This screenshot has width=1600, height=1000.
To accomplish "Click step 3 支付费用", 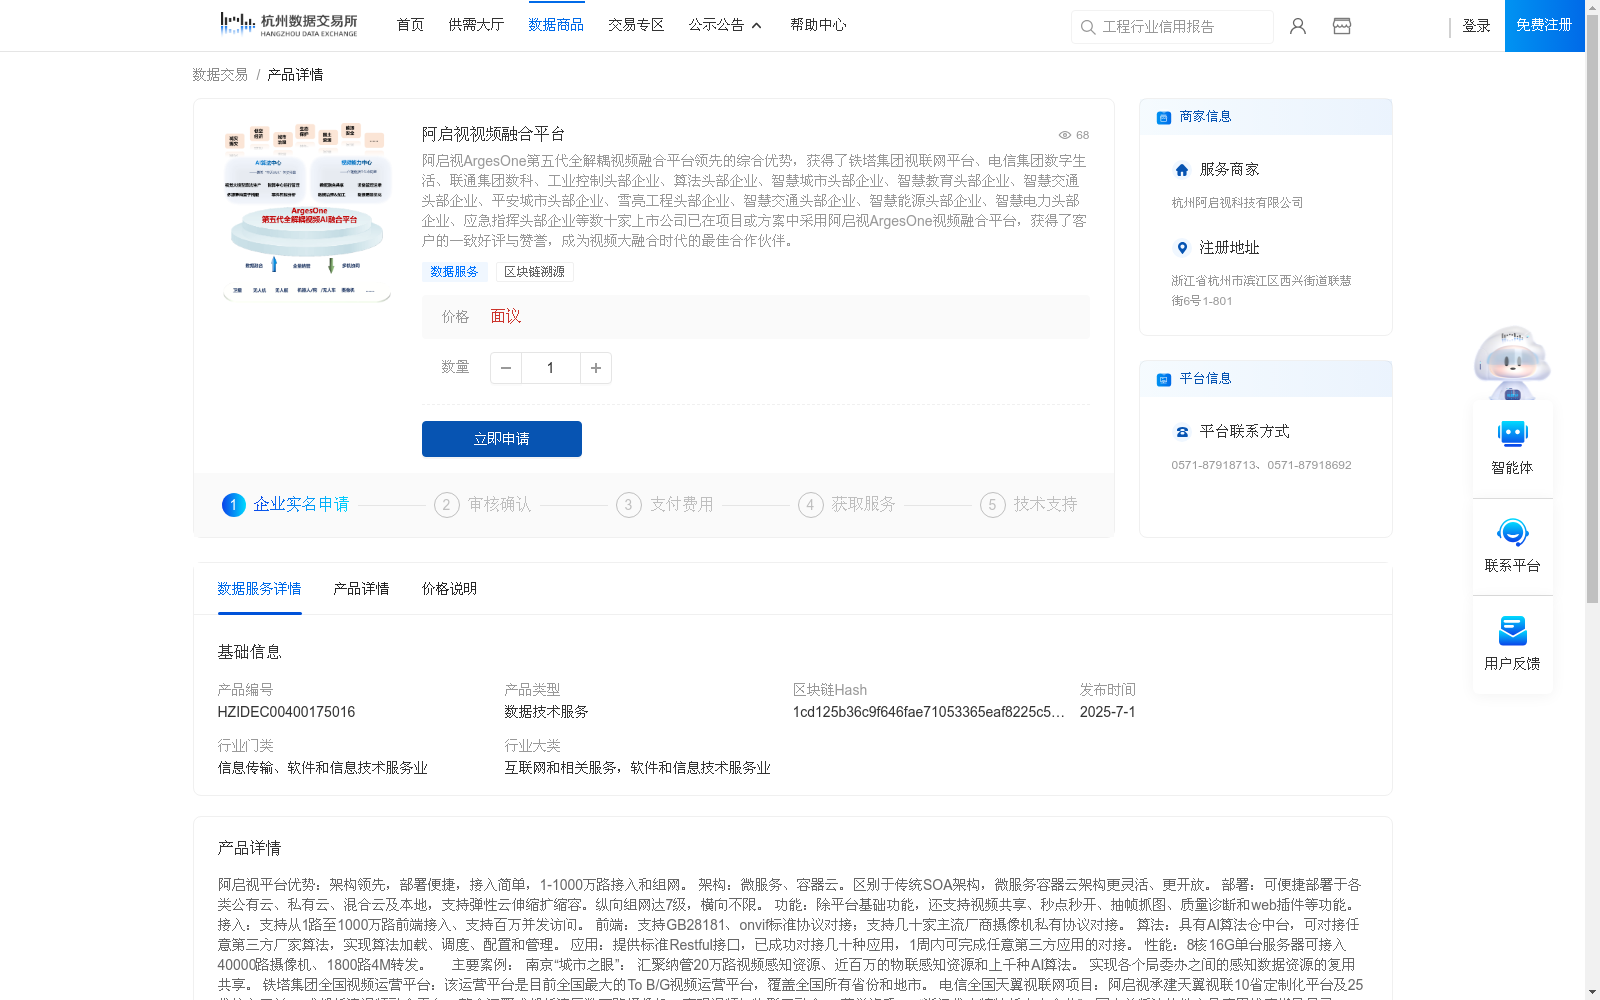I will click(665, 505).
